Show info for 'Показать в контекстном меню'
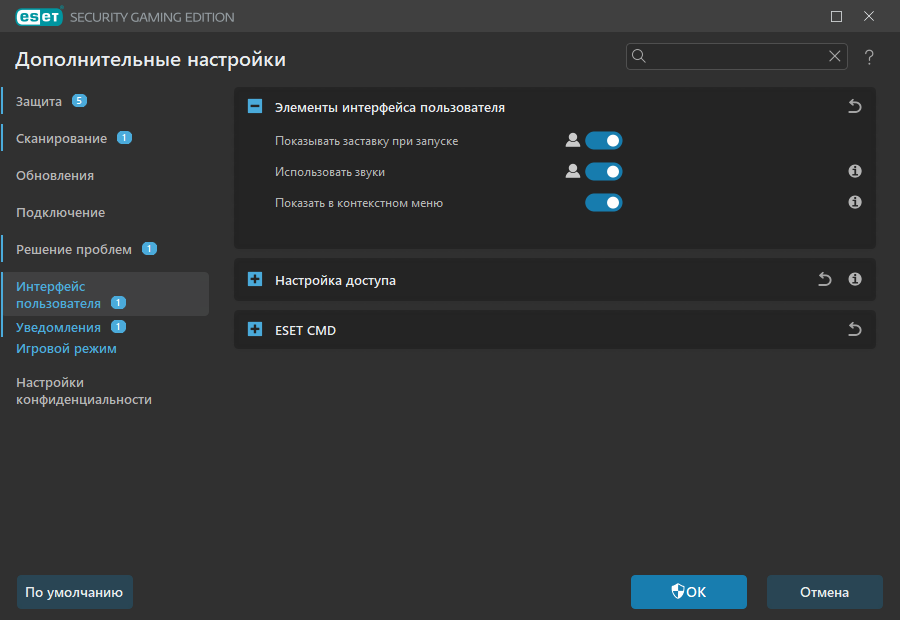 pyautogui.click(x=855, y=202)
